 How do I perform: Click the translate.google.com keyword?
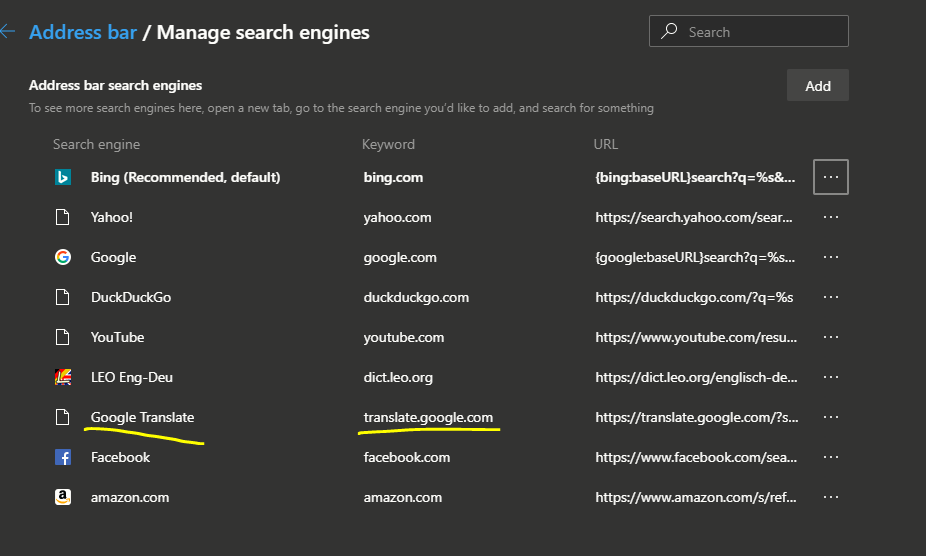[x=428, y=417]
